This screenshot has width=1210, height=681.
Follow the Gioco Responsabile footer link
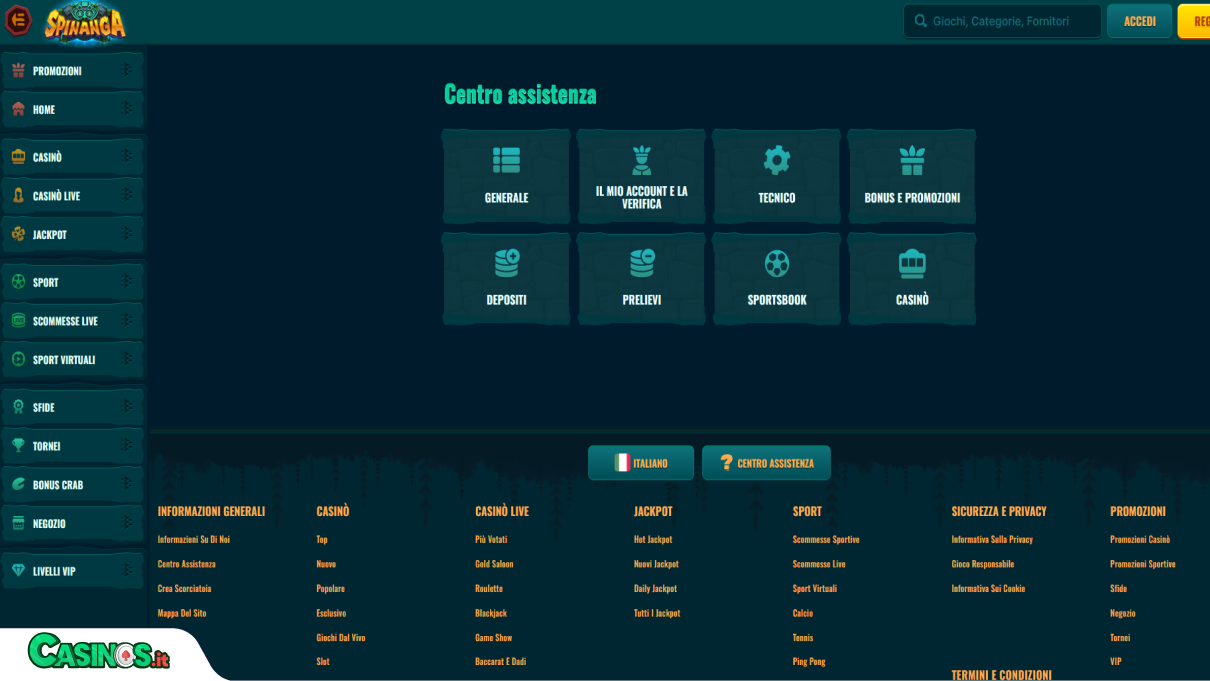click(x=983, y=564)
